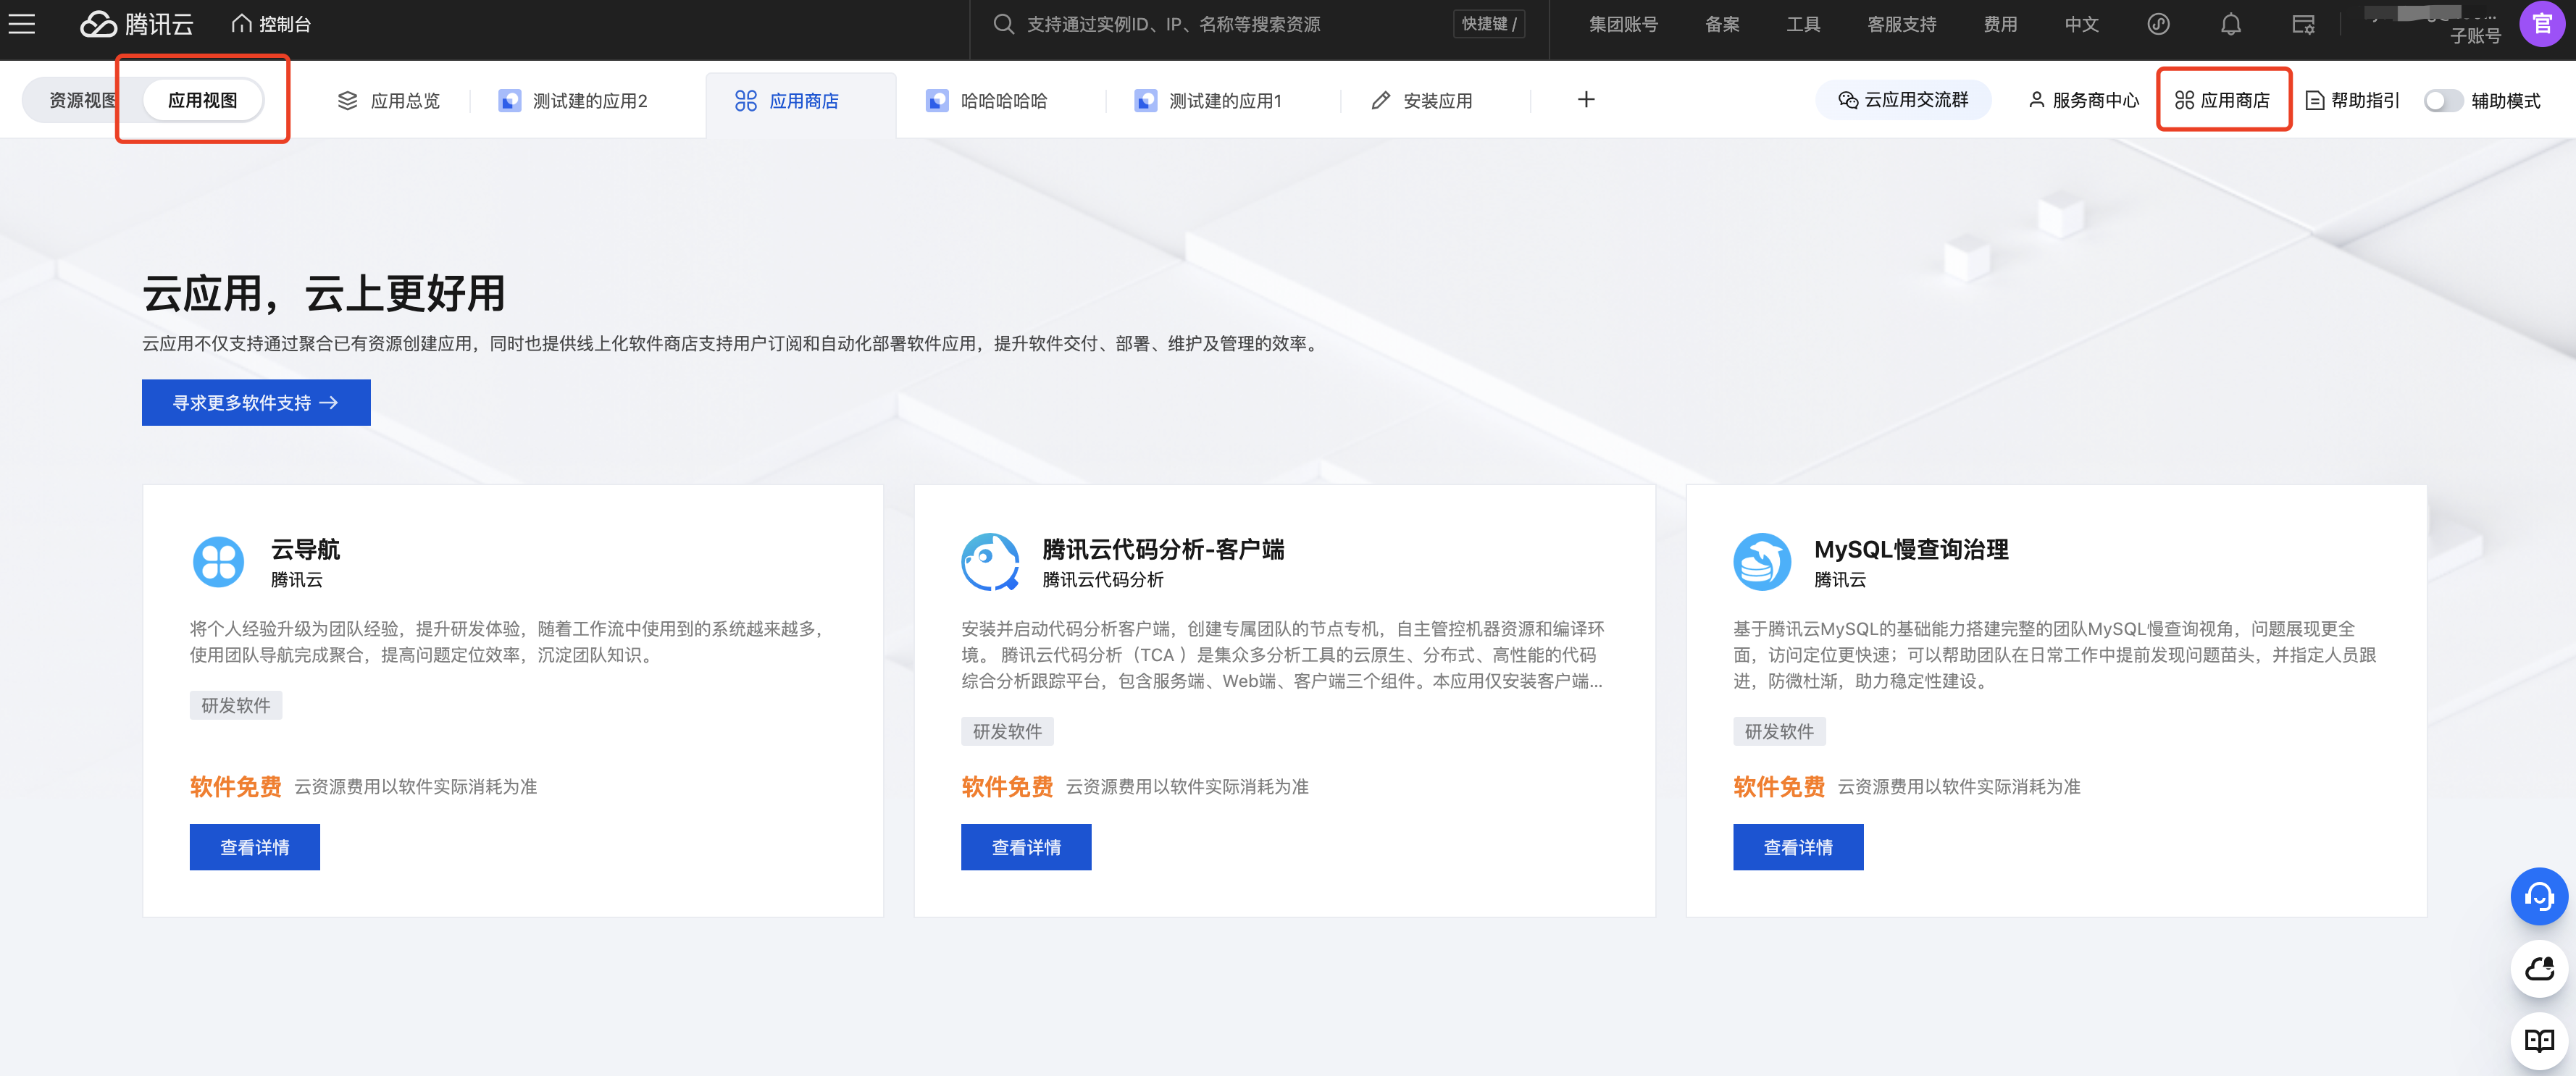Open the 费用 menu
The image size is (2576, 1076).
[x=2000, y=24]
